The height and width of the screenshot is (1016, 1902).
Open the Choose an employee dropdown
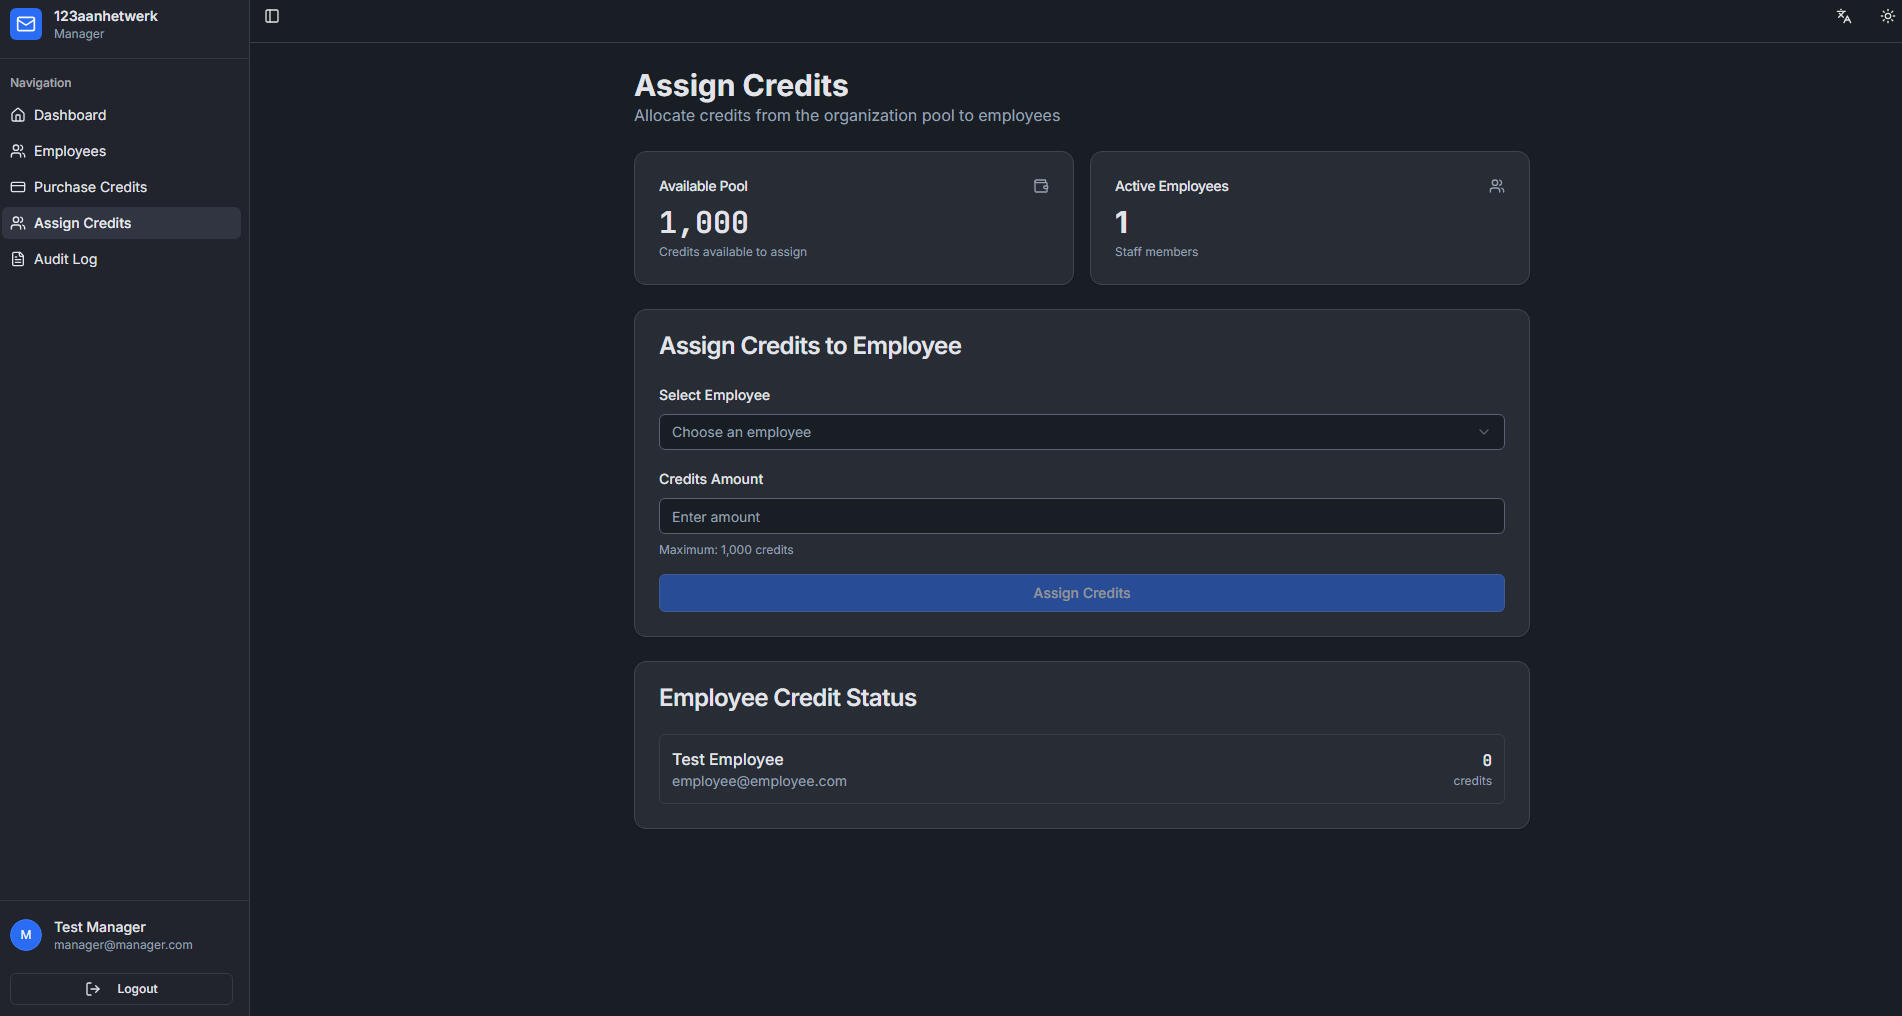coord(1081,432)
